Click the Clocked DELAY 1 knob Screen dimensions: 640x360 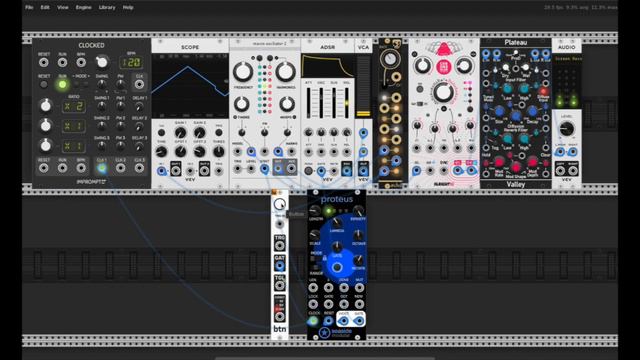click(139, 107)
